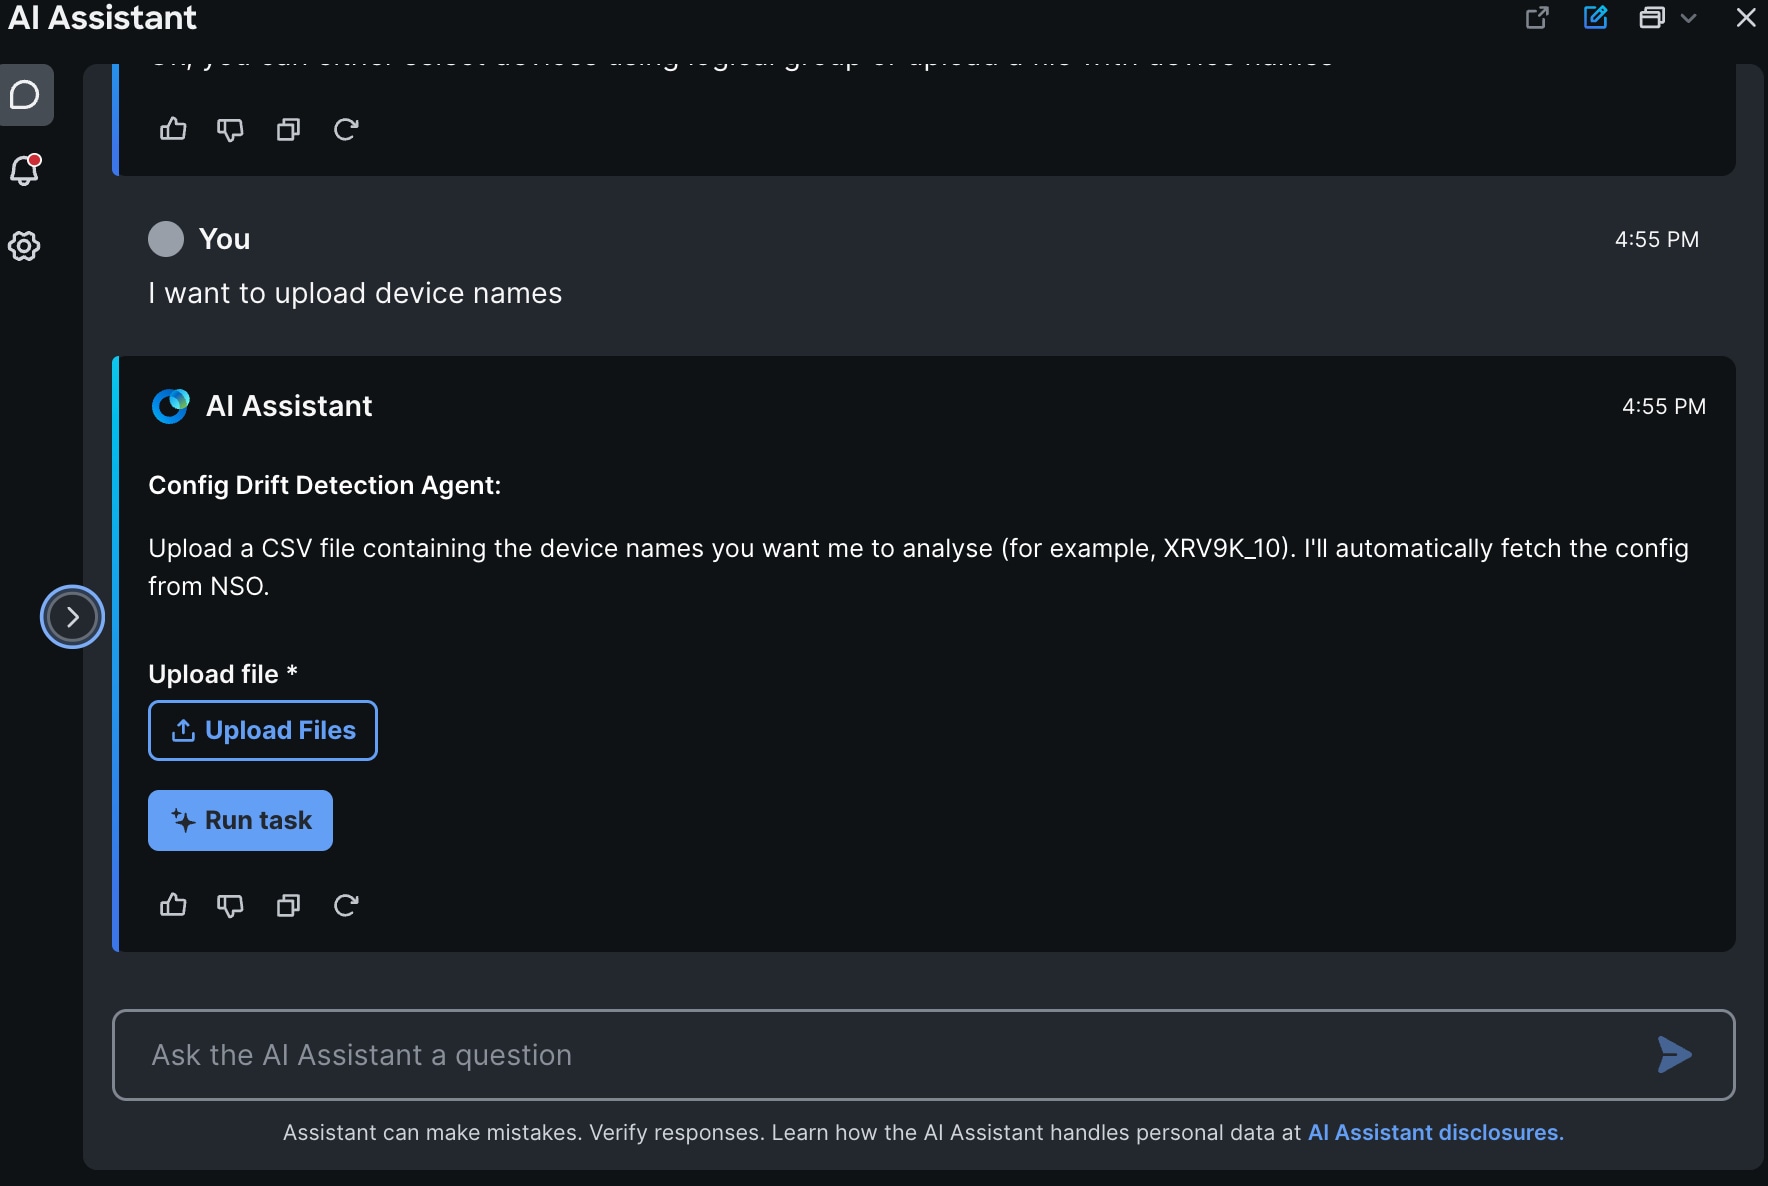
Task: Thumbs up the previous assistant reply
Action: point(173,129)
